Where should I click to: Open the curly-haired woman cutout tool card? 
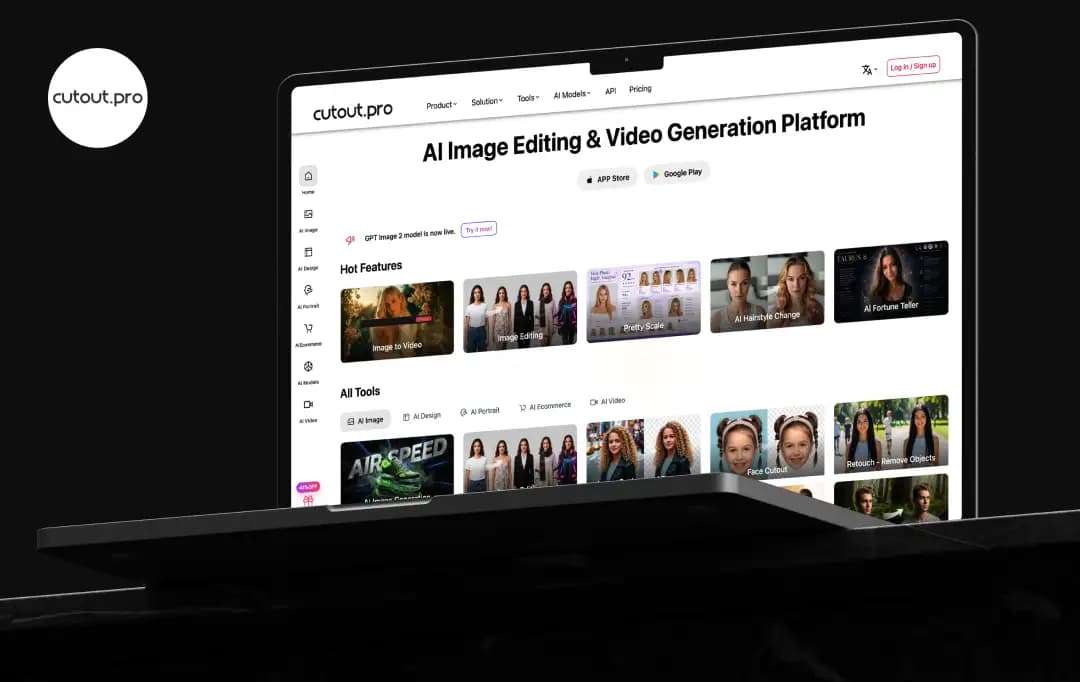coord(643,448)
